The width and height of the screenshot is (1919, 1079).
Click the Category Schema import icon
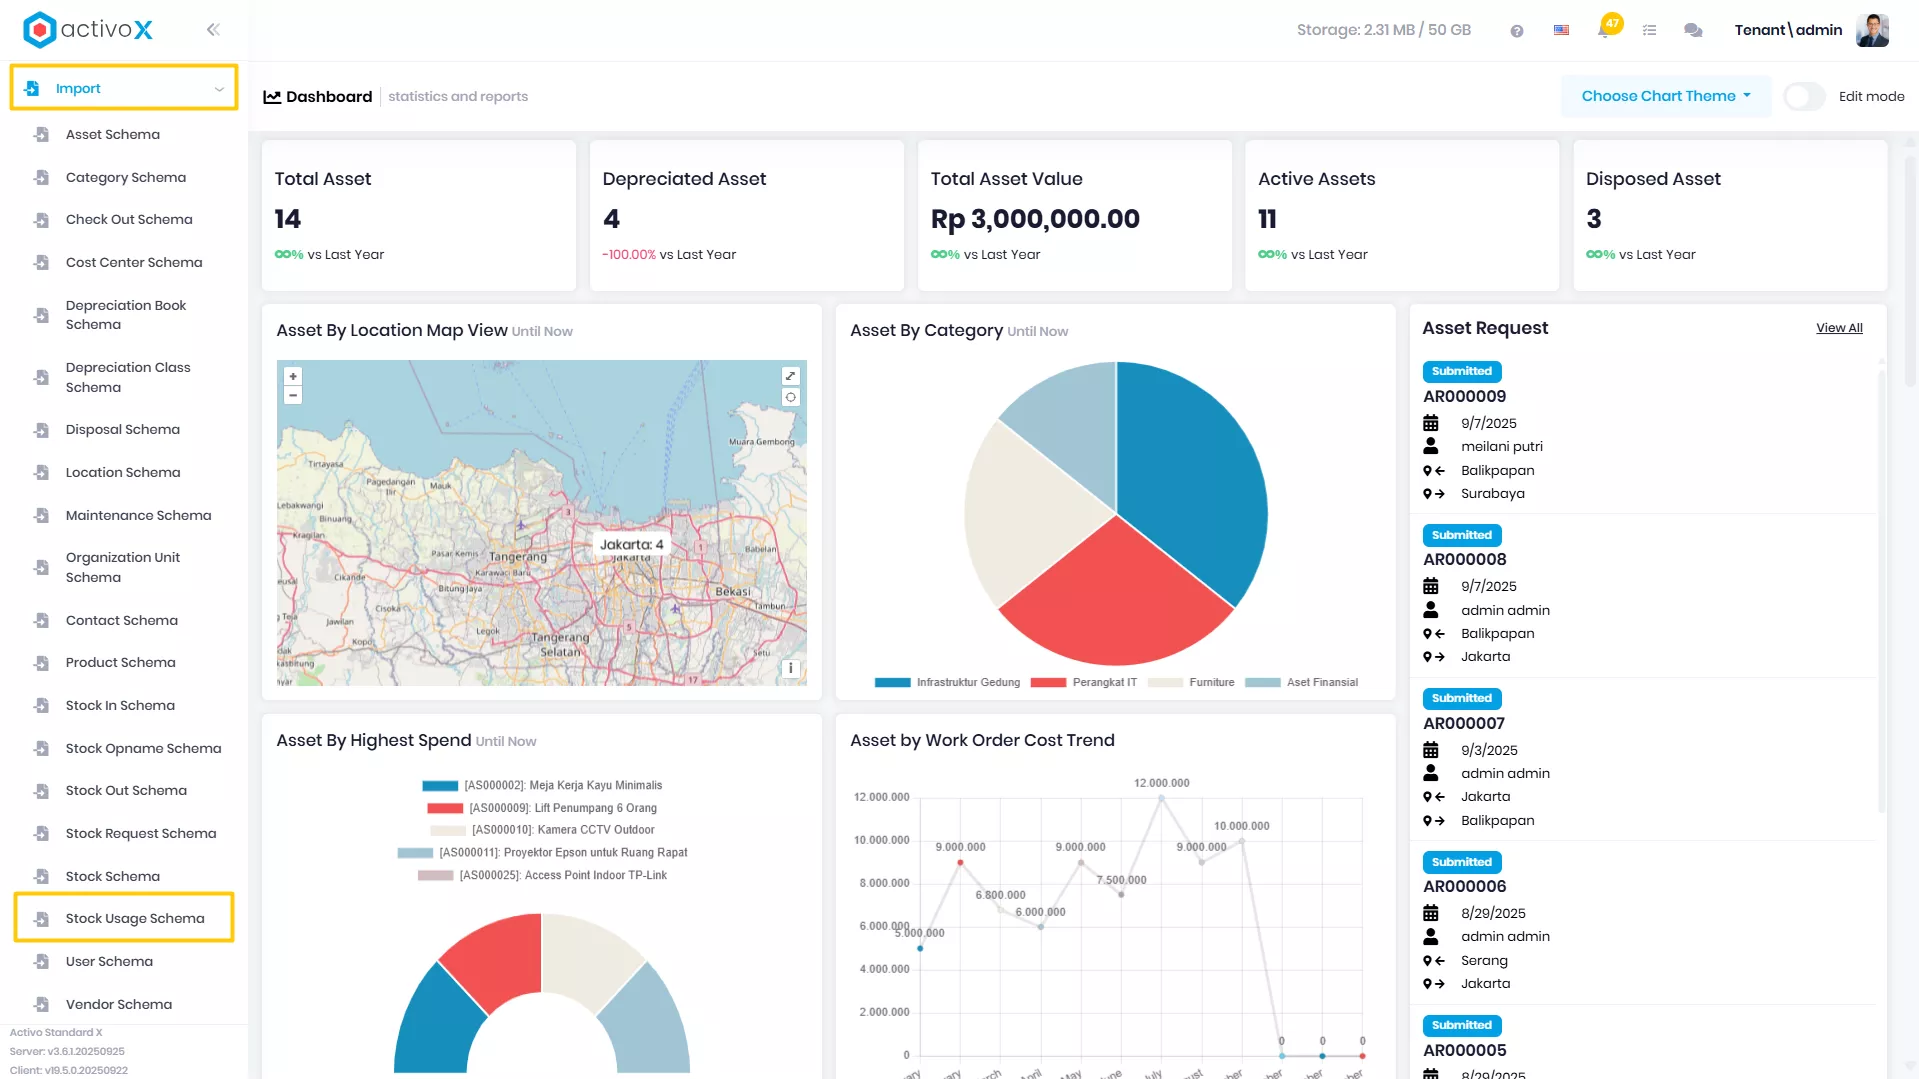(41, 177)
